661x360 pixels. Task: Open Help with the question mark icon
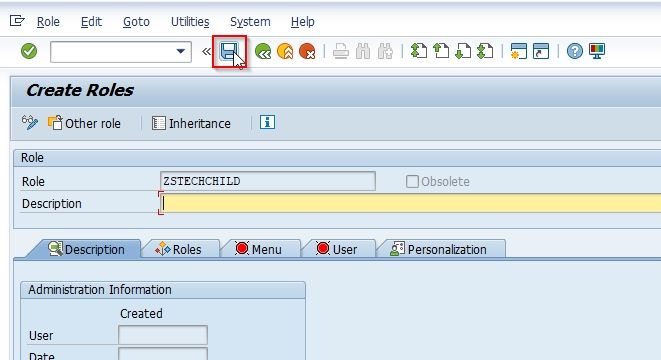point(575,51)
